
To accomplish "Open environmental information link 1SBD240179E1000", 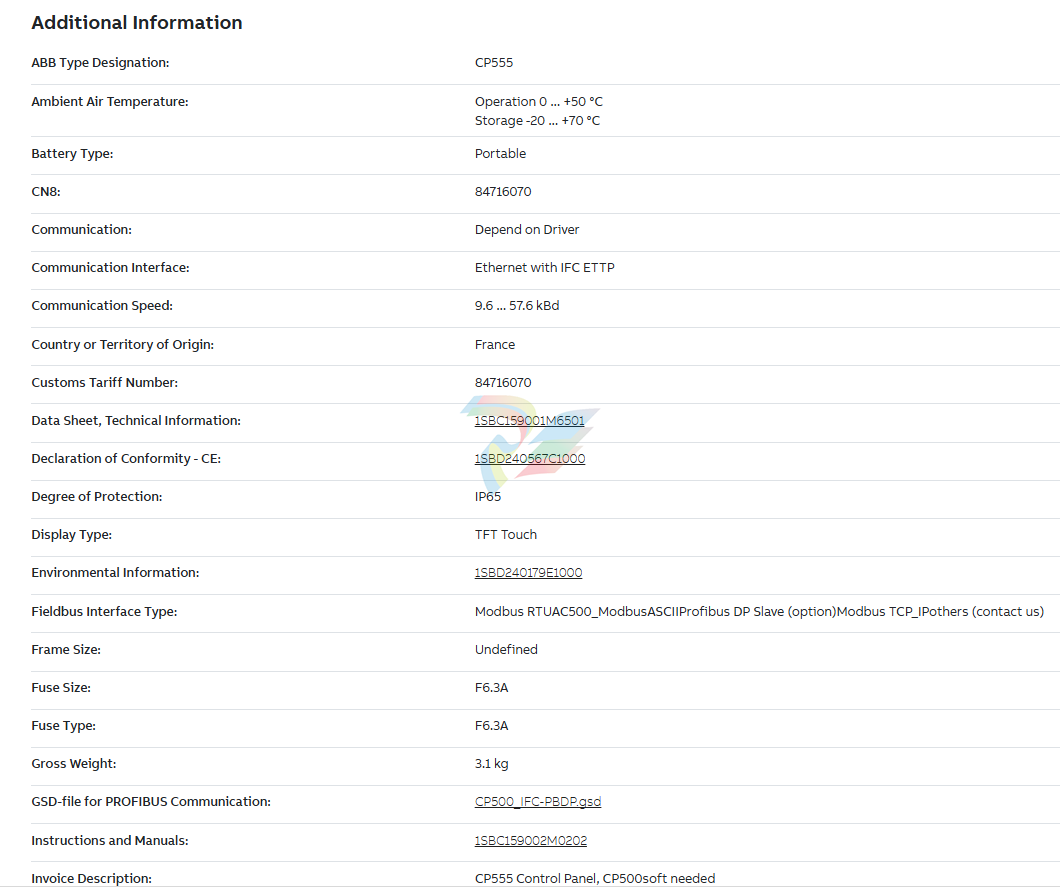I will 528,573.
